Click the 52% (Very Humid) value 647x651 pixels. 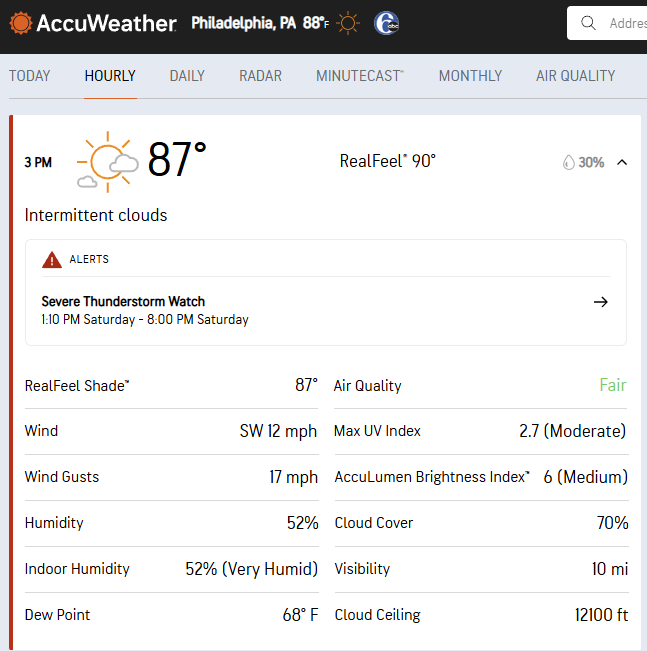(252, 569)
